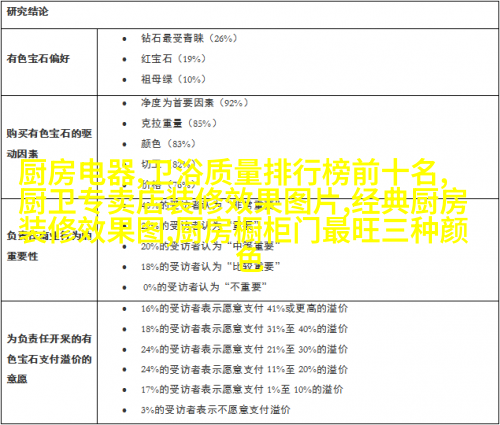
Task: Select the 有色宝石偏好 row label
Action: [x=38, y=59]
